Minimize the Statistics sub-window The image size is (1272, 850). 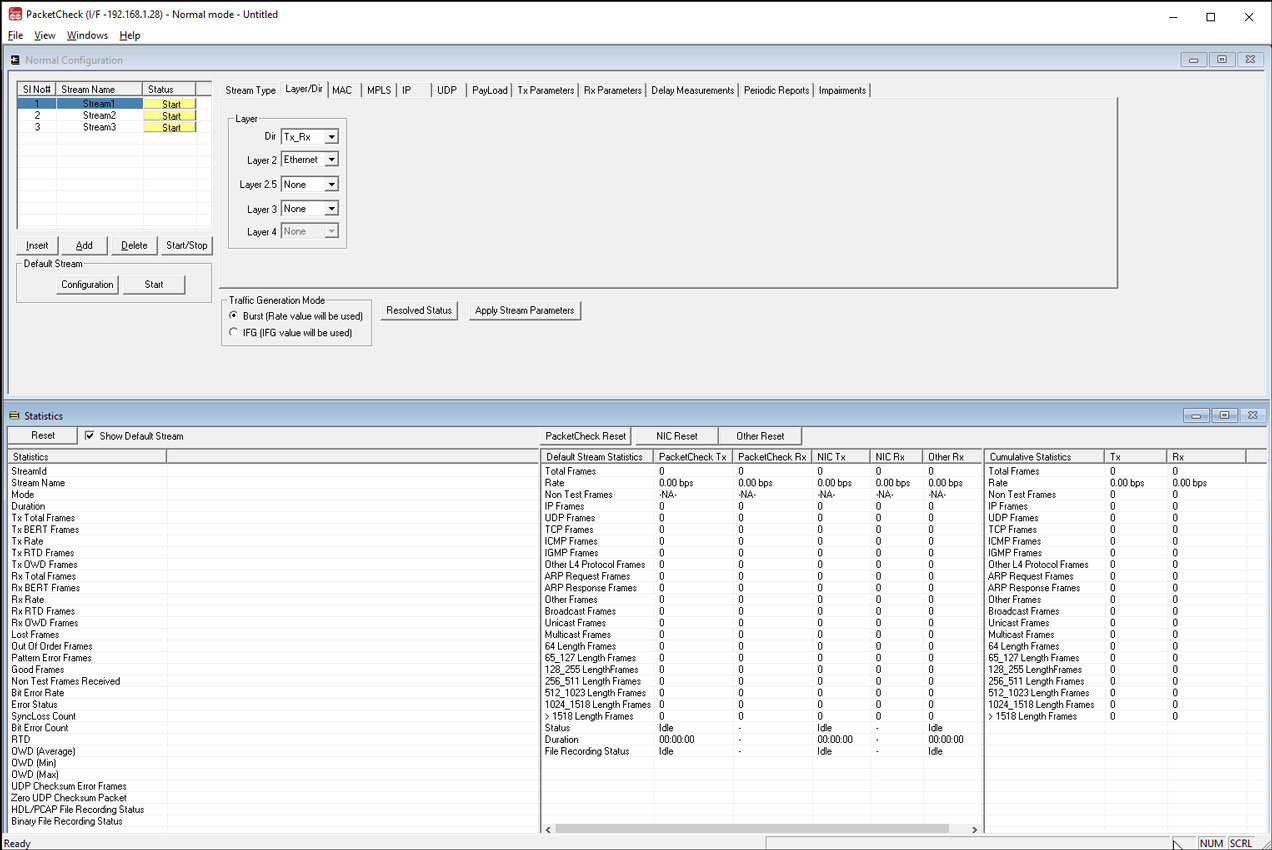(x=1196, y=415)
